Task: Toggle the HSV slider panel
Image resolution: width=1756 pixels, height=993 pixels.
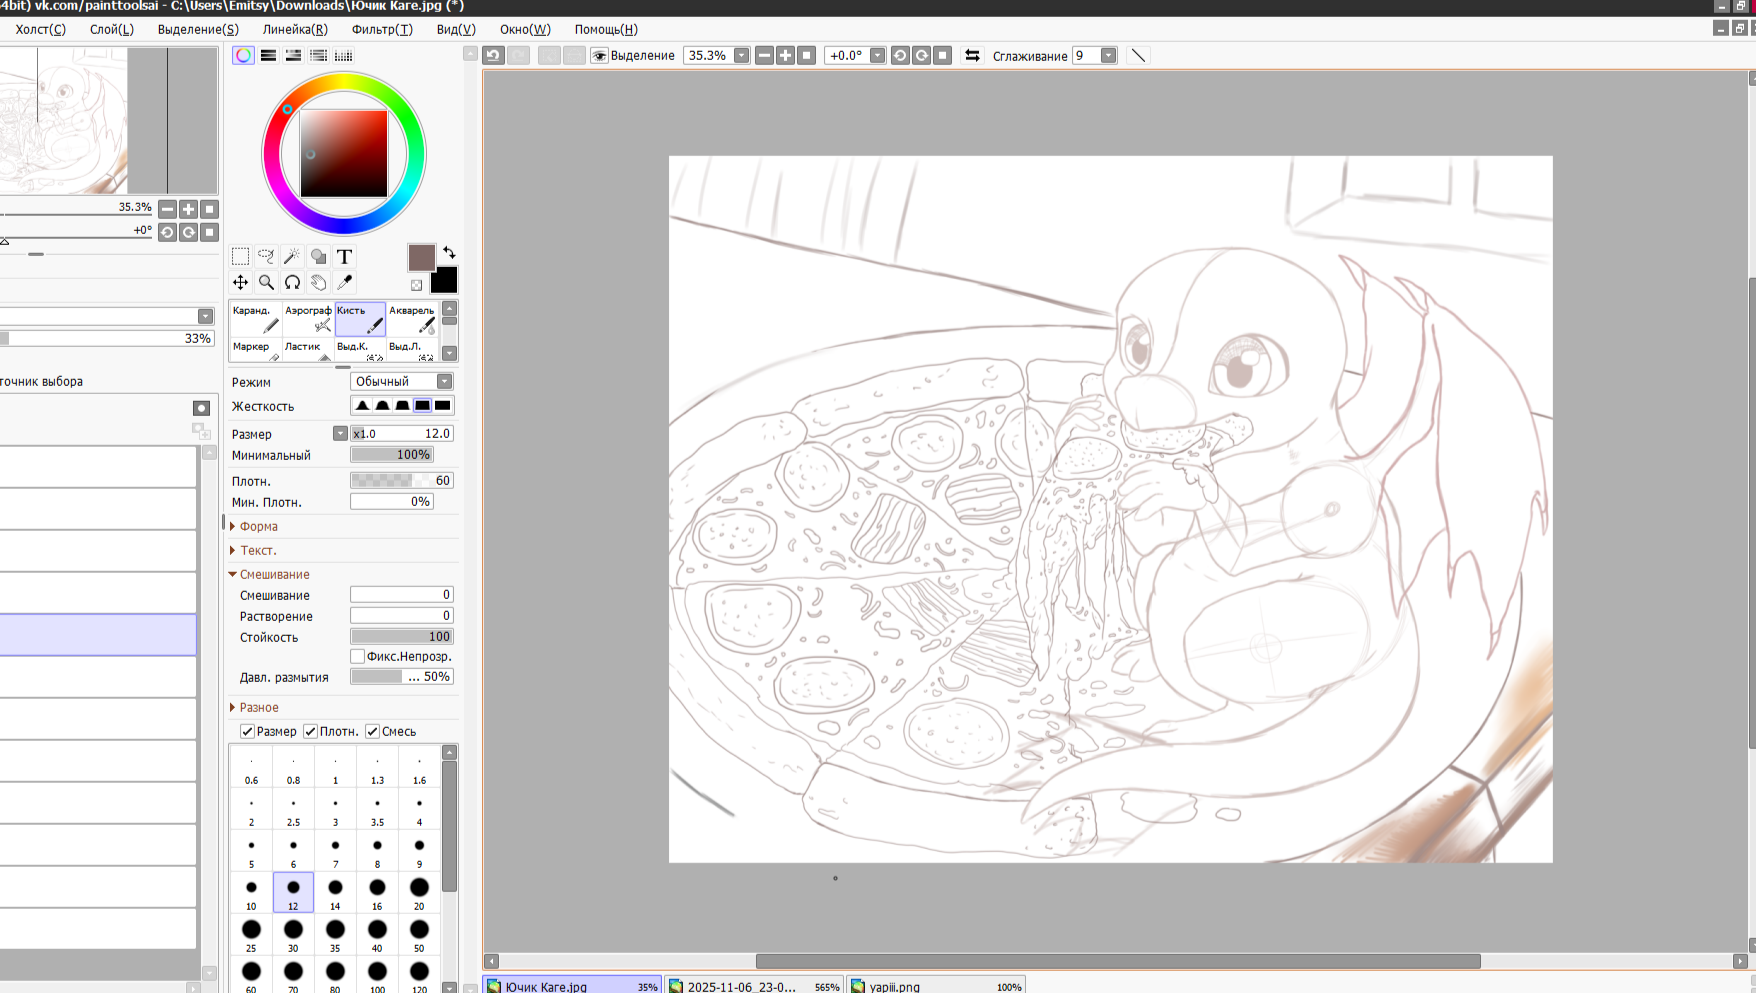Action: coord(293,56)
